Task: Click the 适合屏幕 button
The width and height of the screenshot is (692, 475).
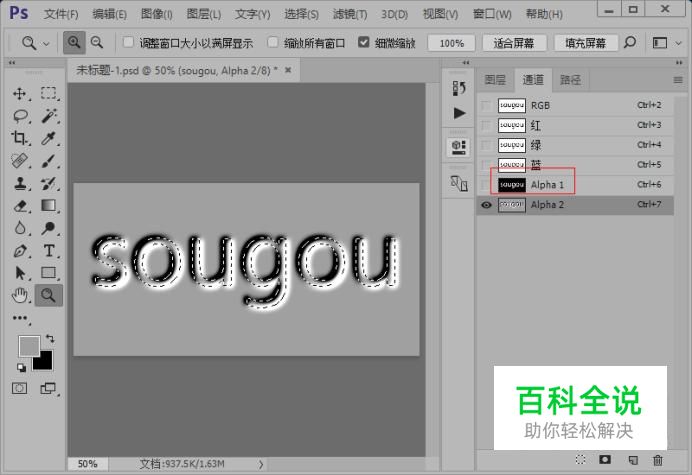Action: coord(514,43)
